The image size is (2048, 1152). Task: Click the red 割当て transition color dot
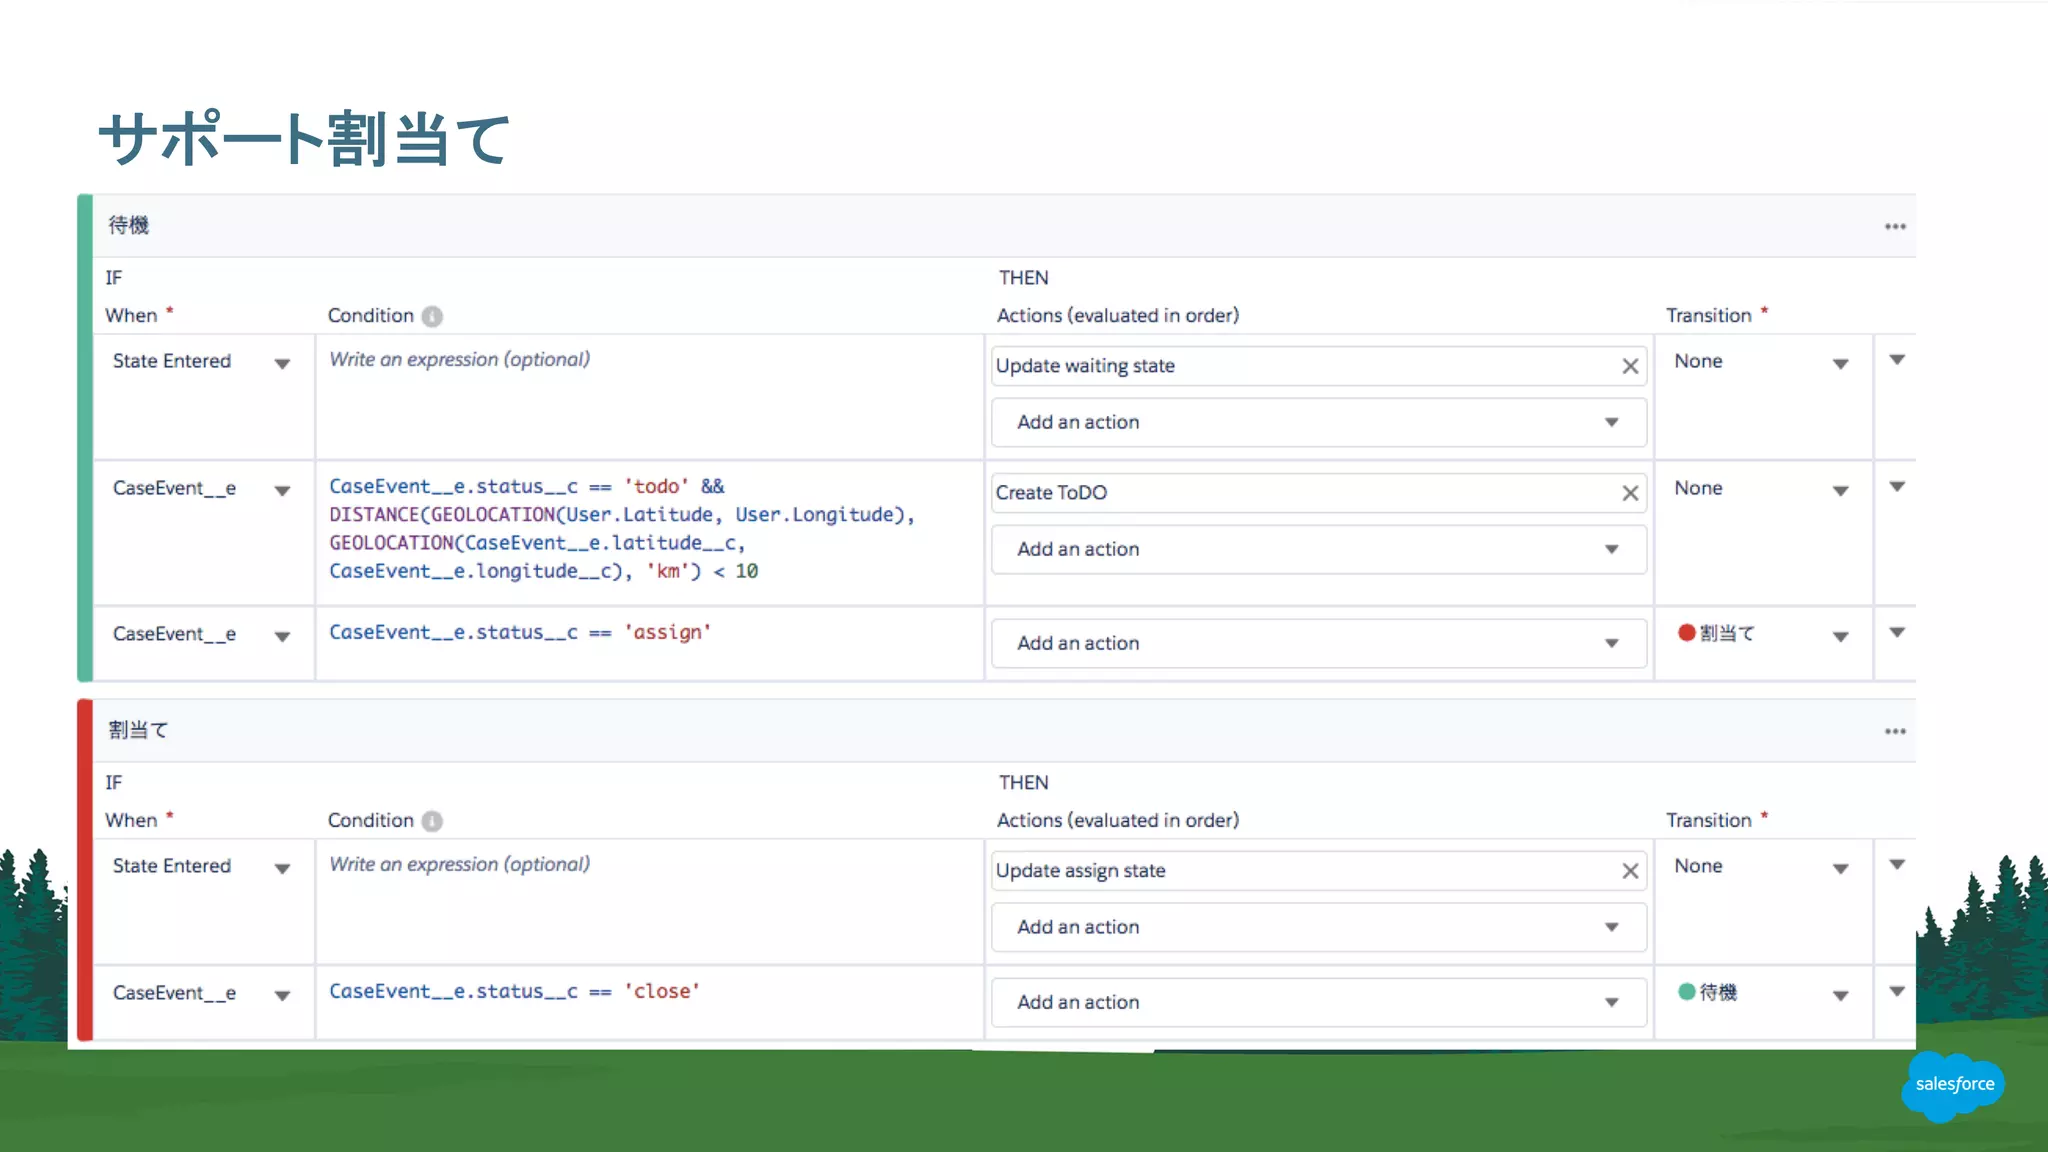(1687, 632)
